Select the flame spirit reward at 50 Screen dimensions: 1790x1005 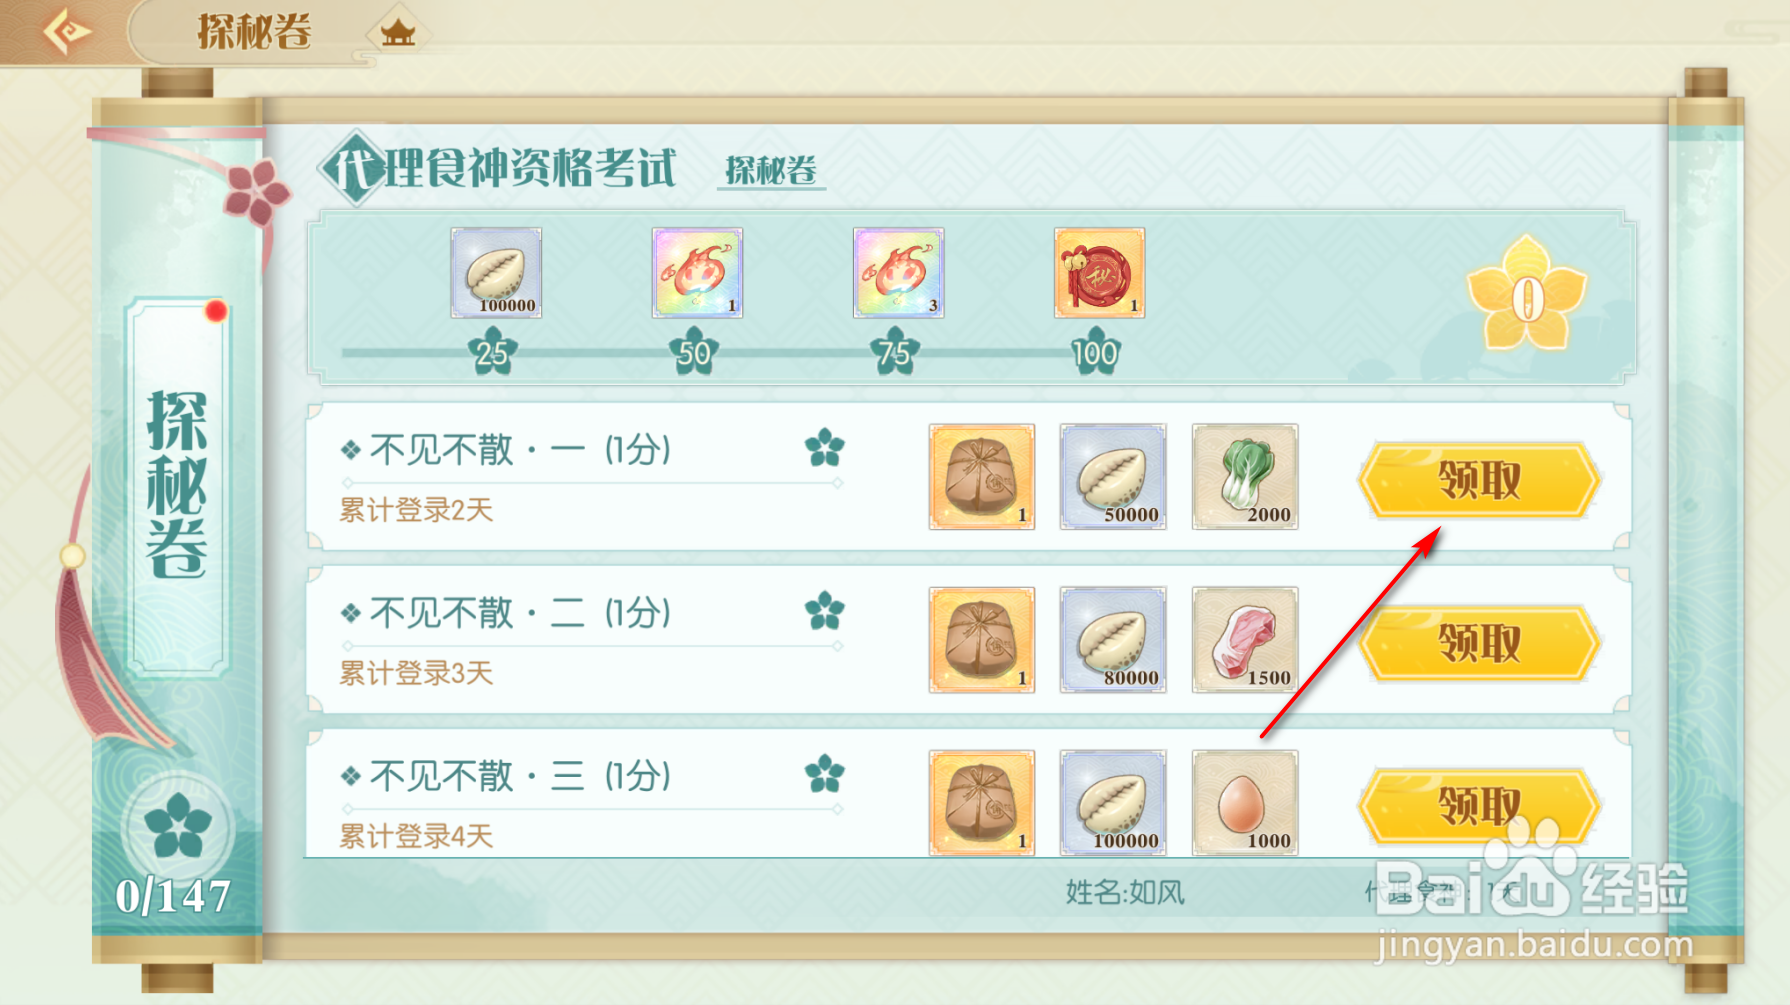[697, 273]
